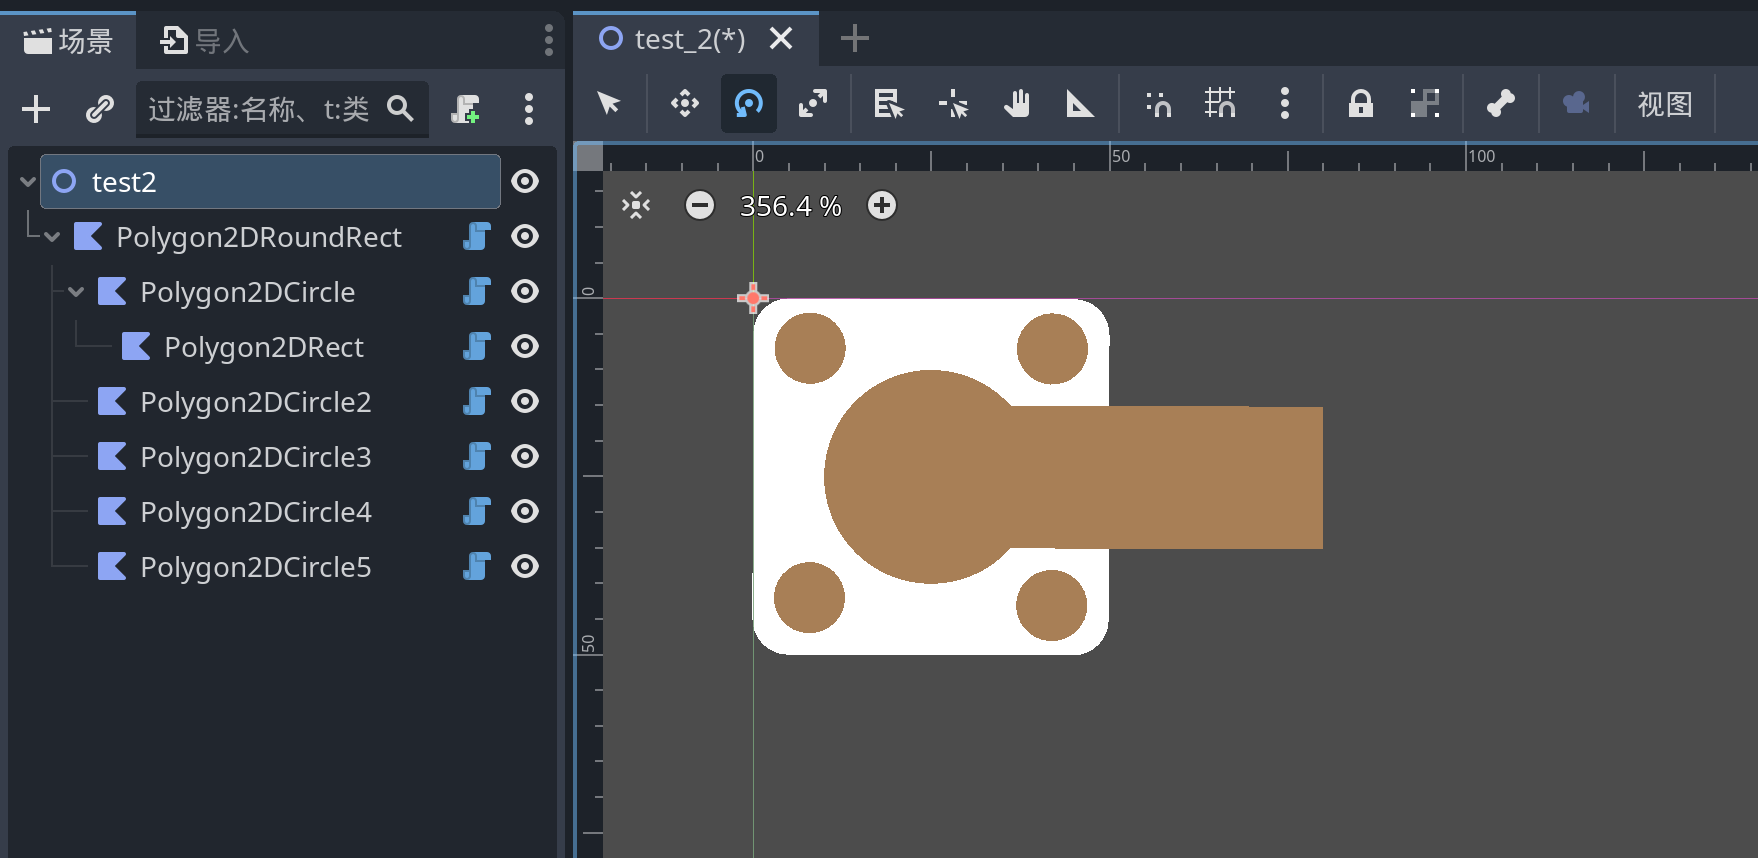Reset zoom at 356.4 %
Screen dimensions: 1758x858
pyautogui.click(x=790, y=206)
